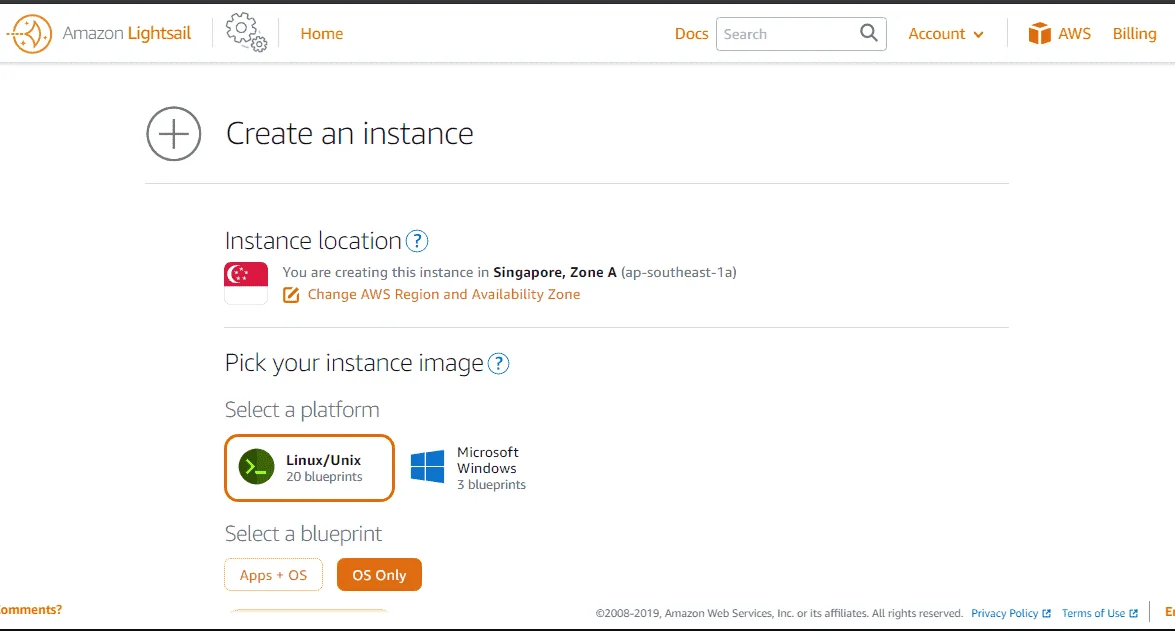Click the AWS cube icon

coord(1039,33)
